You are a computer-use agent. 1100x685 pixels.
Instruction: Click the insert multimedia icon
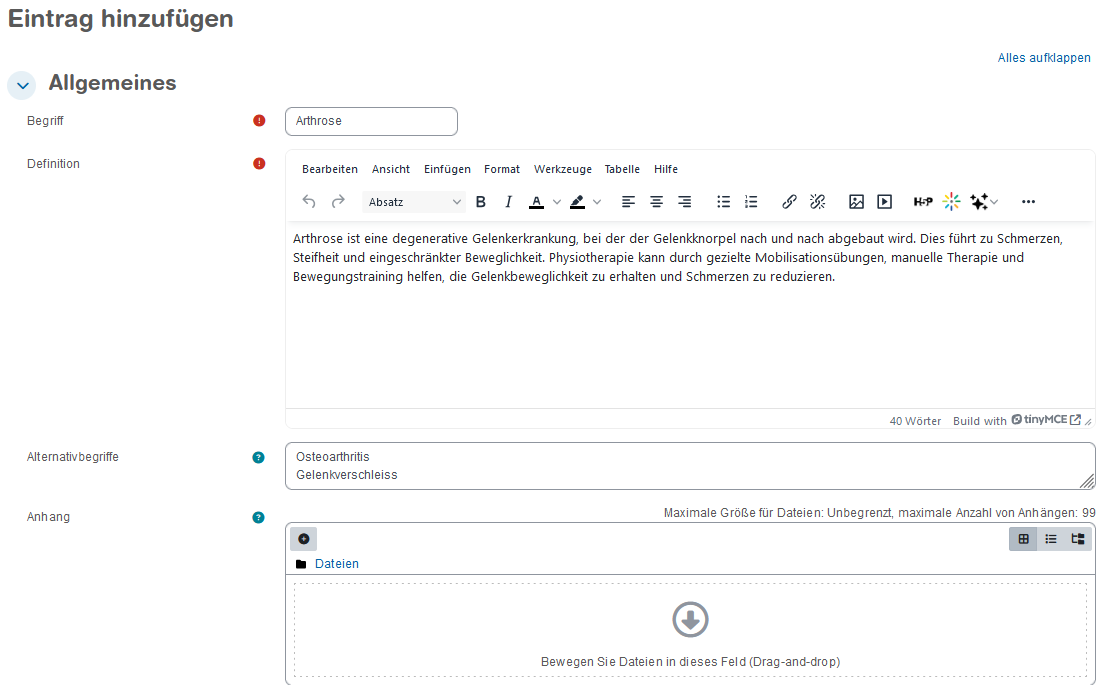coord(884,202)
